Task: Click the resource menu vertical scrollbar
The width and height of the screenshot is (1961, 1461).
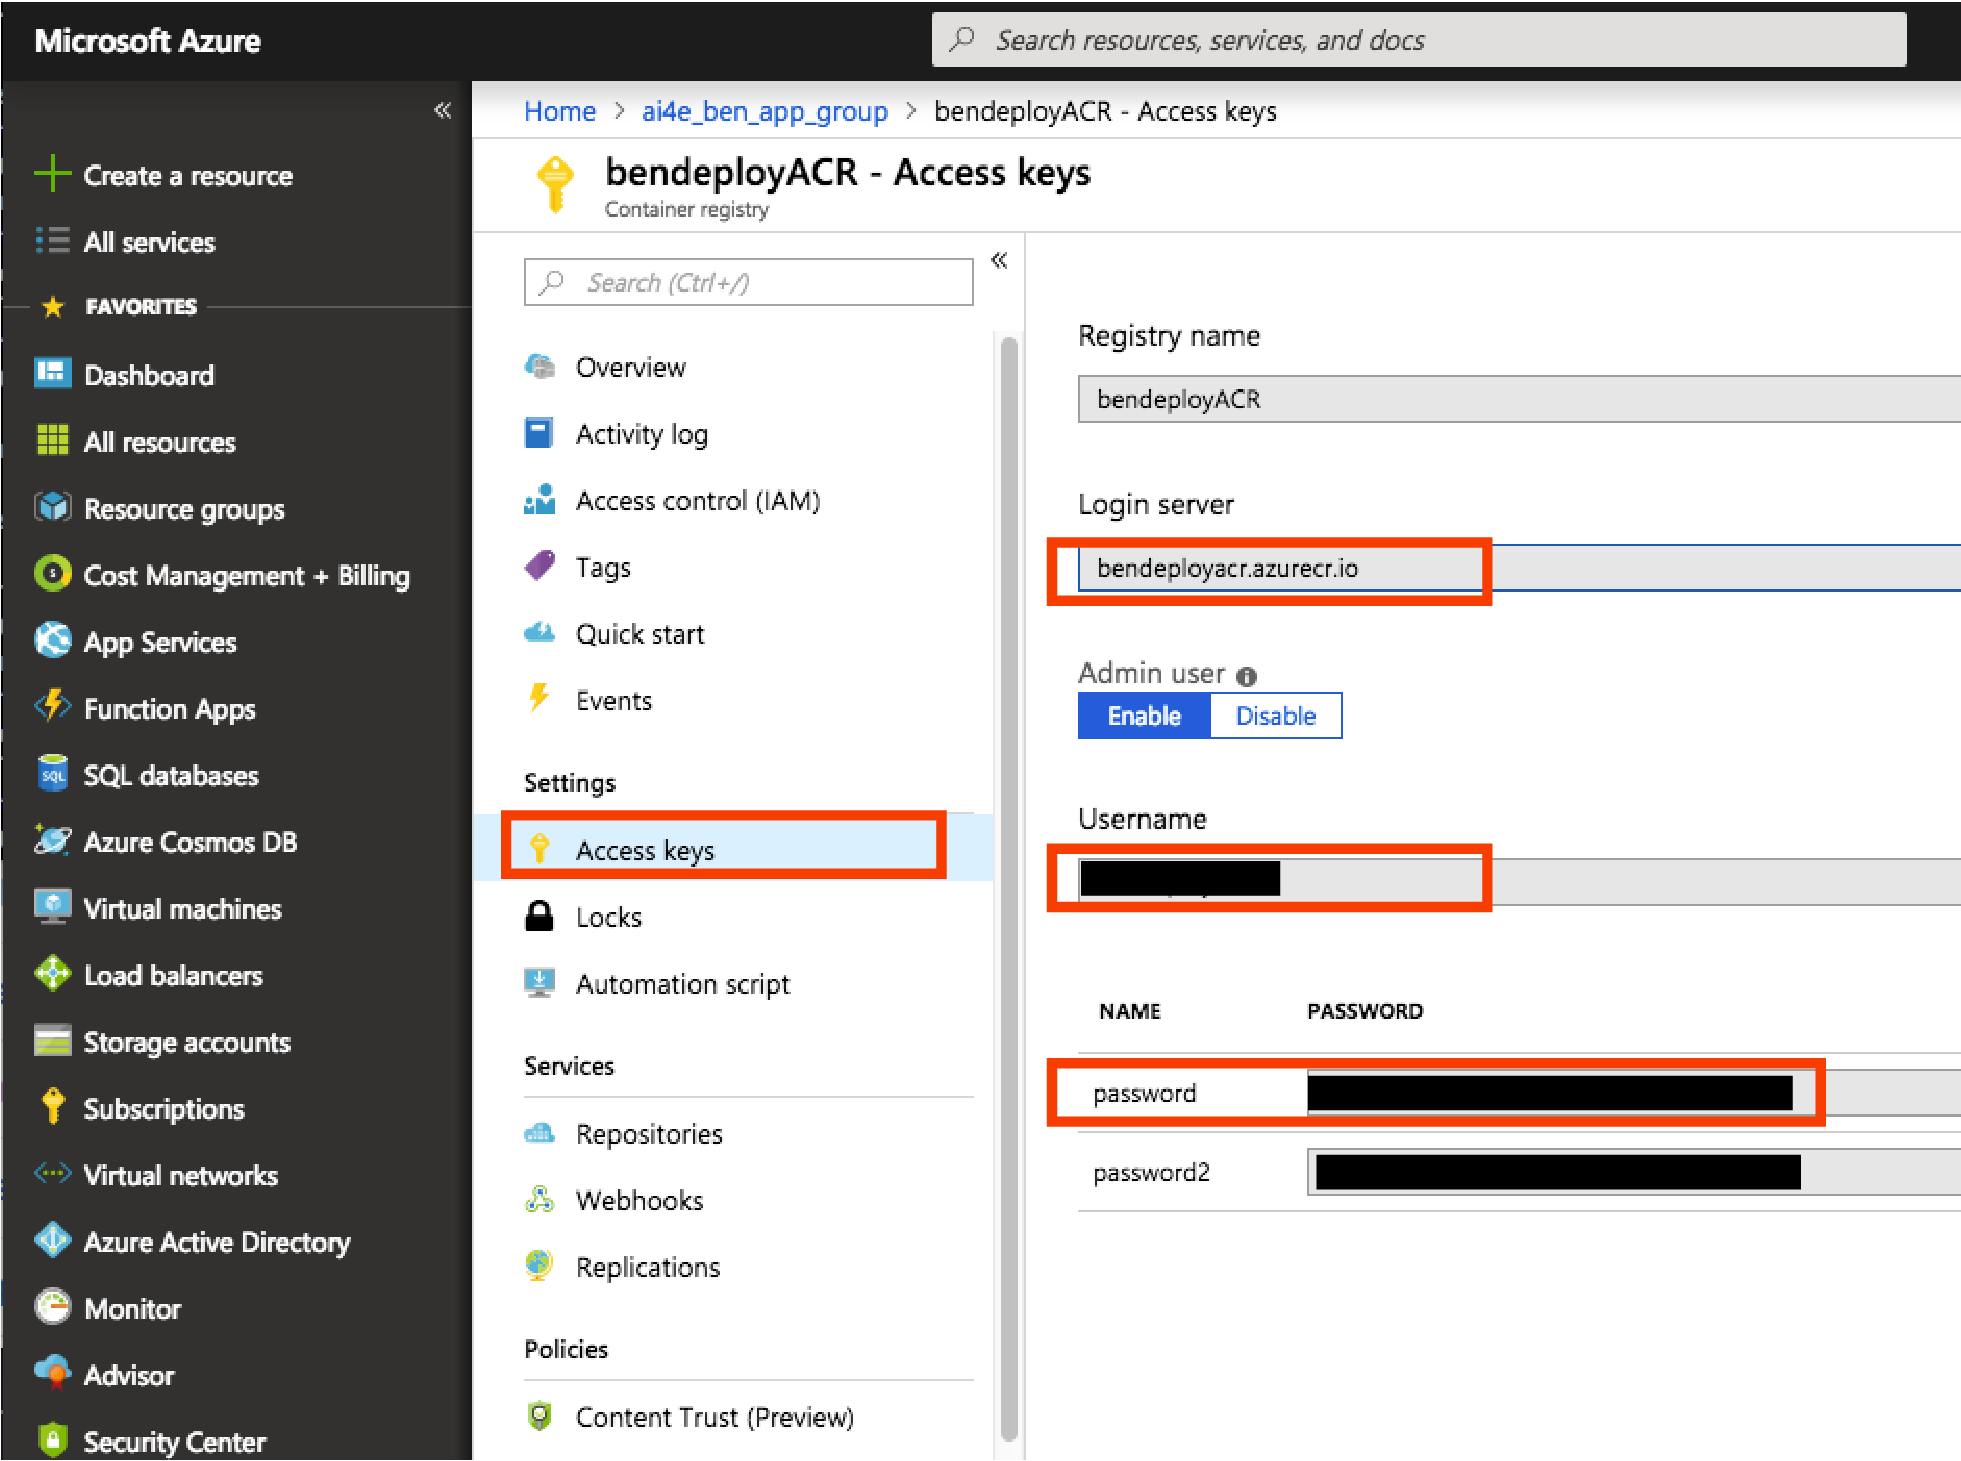Action: tap(1009, 890)
